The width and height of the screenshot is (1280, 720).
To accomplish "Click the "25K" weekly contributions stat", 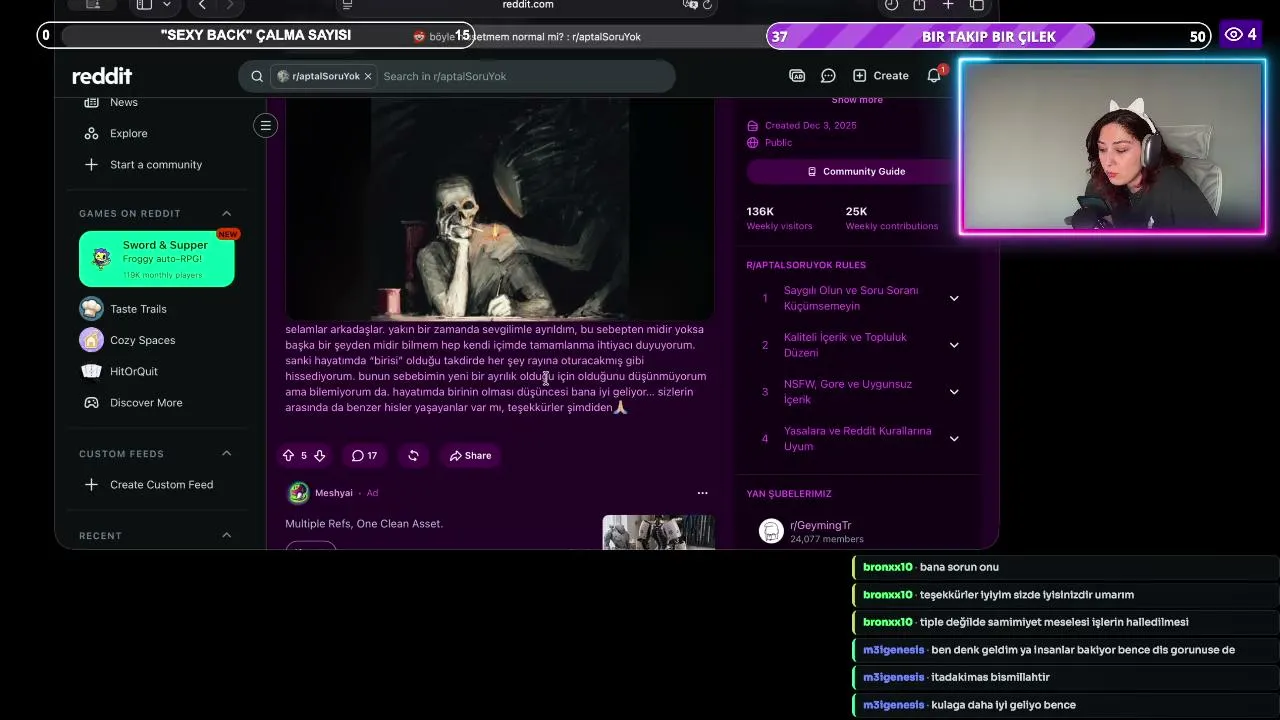I will [x=856, y=211].
